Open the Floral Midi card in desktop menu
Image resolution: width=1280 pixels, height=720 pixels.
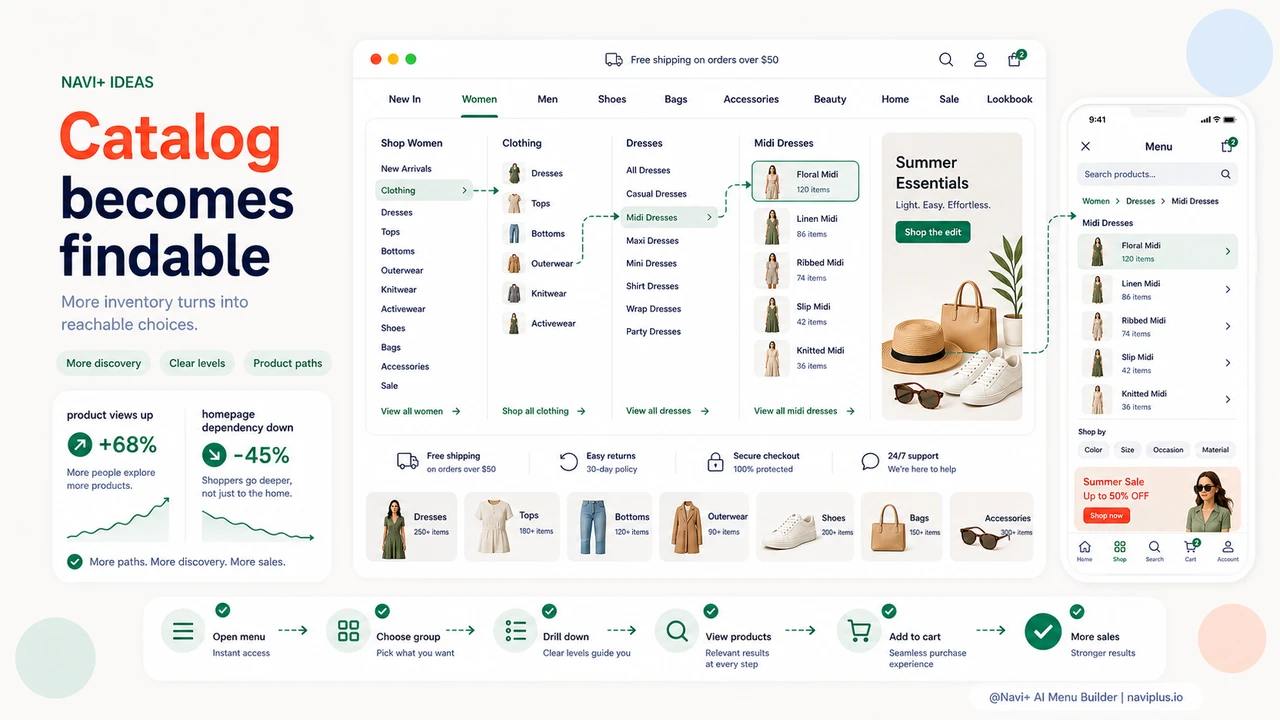click(x=805, y=181)
